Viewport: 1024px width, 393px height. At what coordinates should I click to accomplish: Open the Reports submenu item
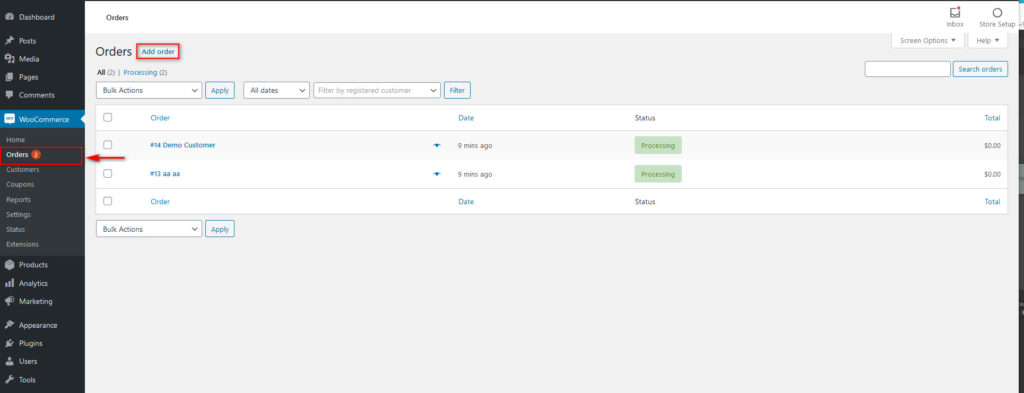click(x=19, y=200)
